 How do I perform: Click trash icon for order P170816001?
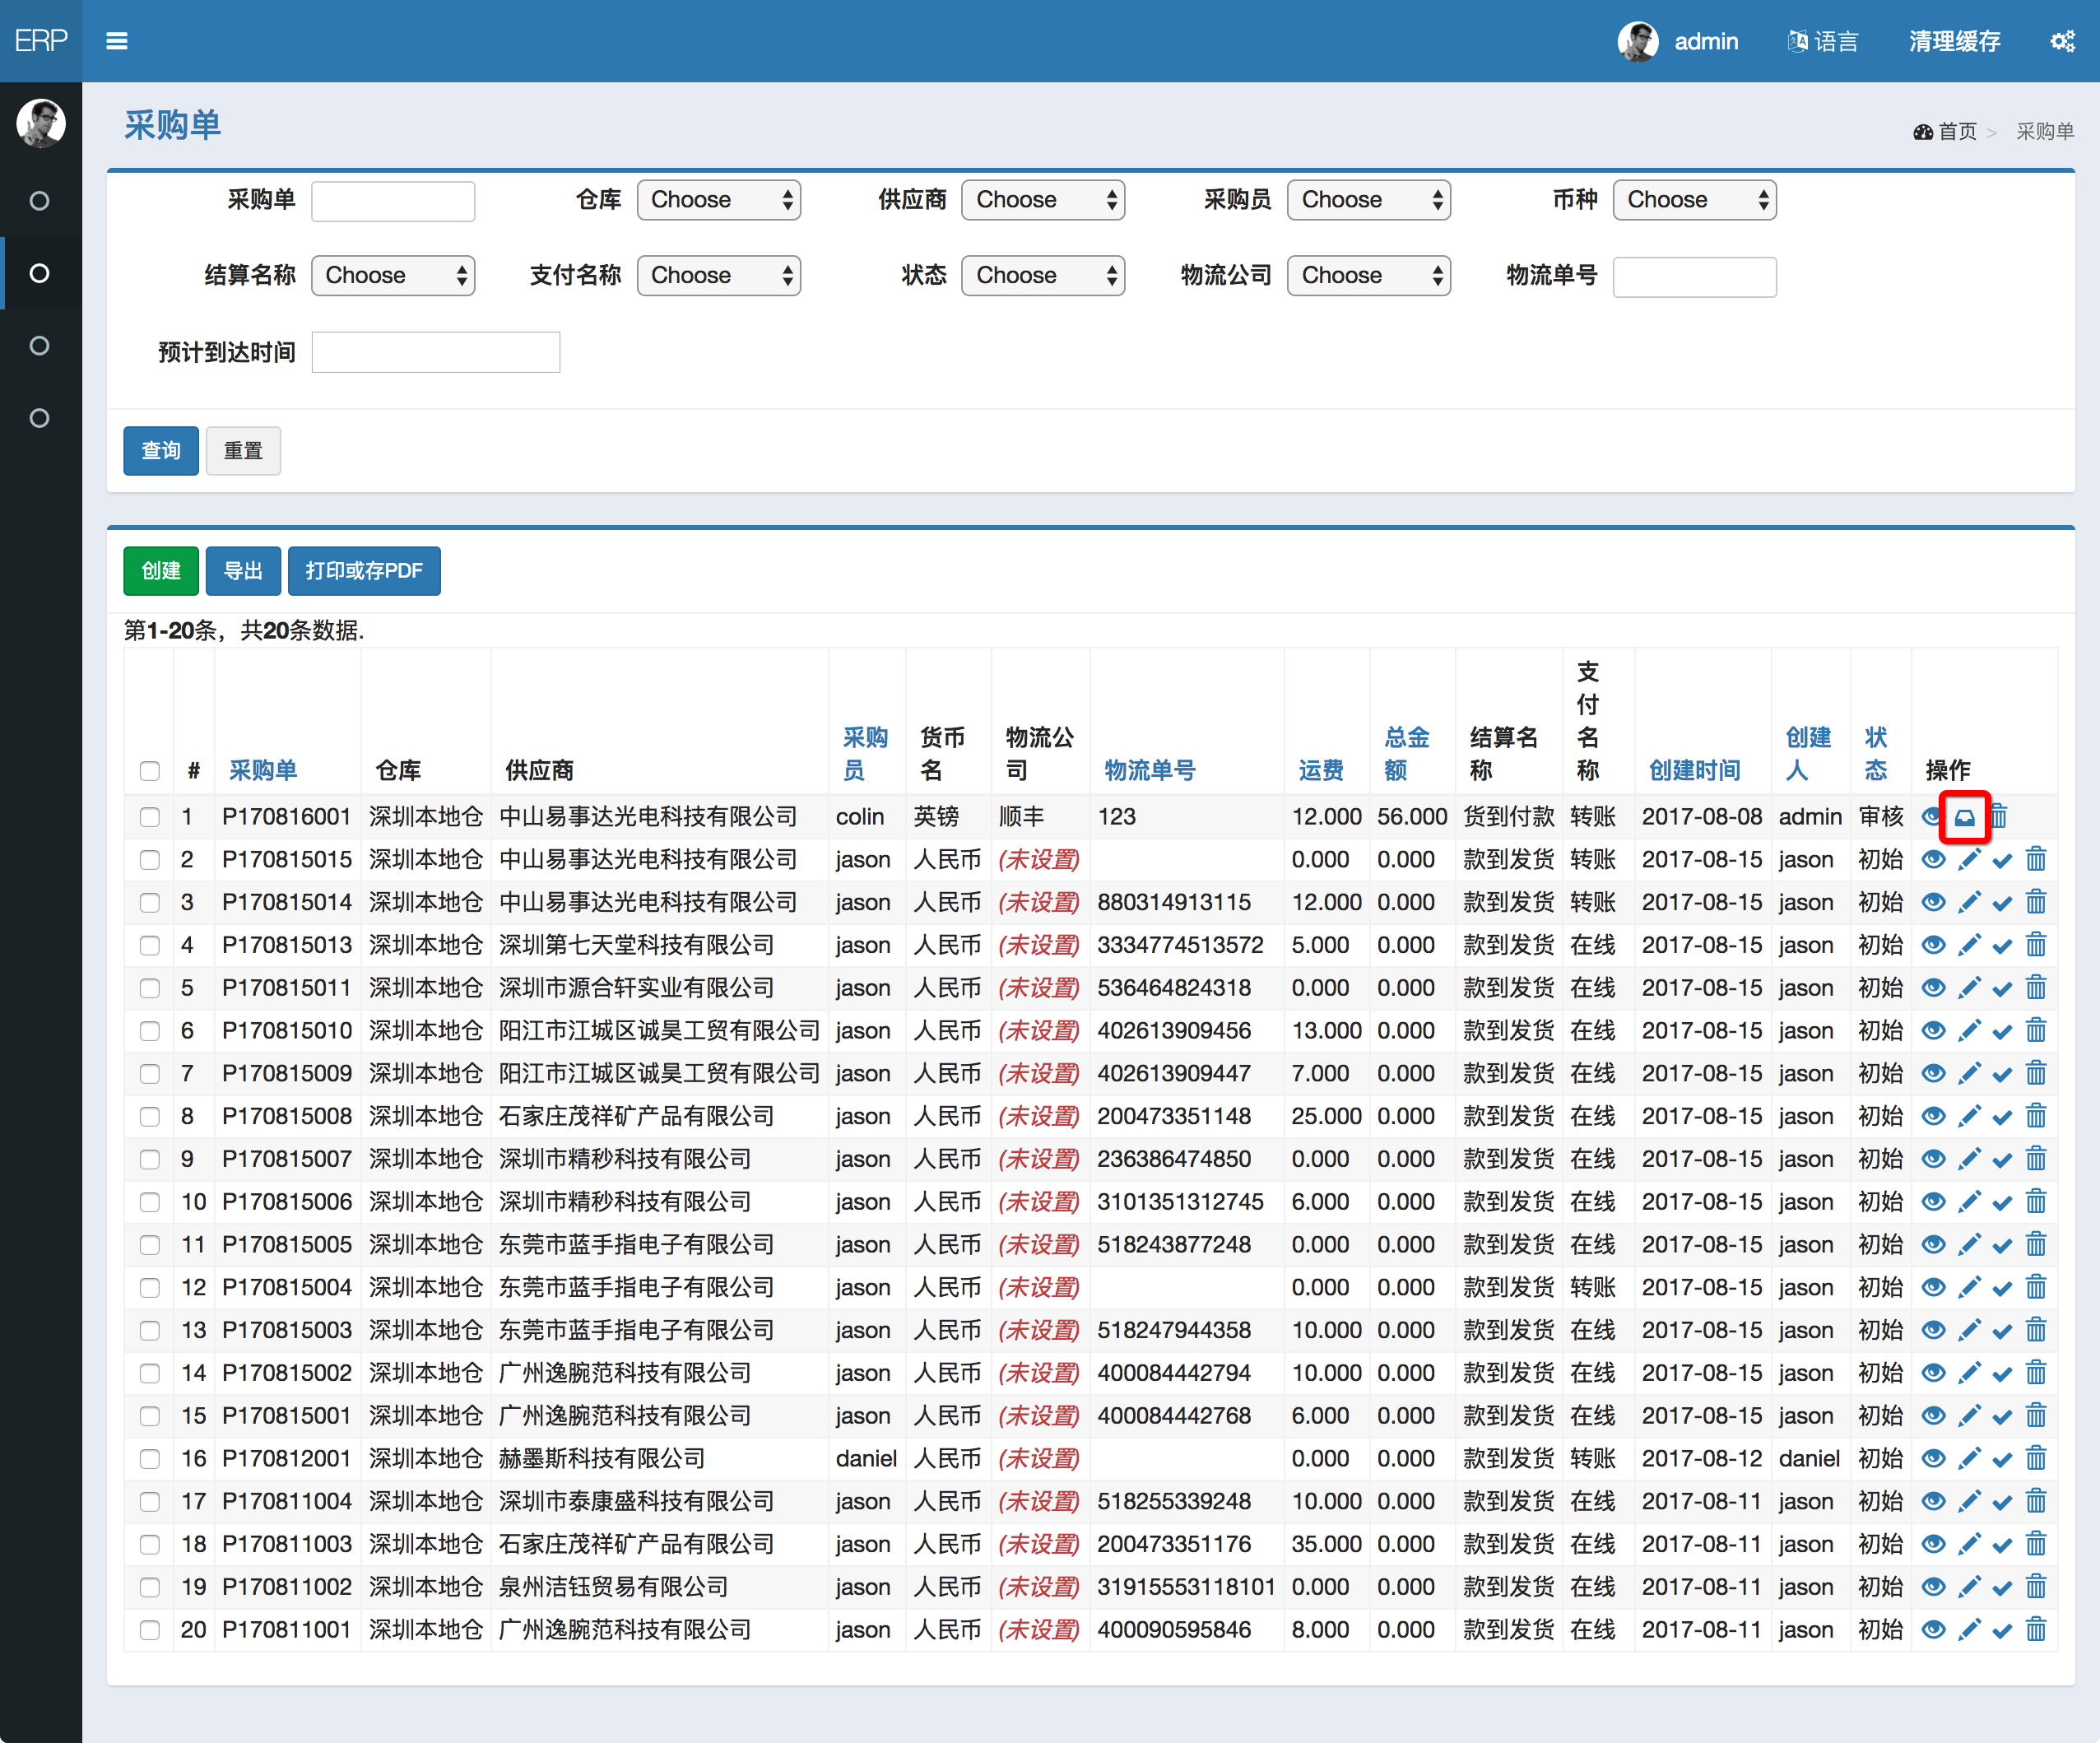coord(1998,817)
